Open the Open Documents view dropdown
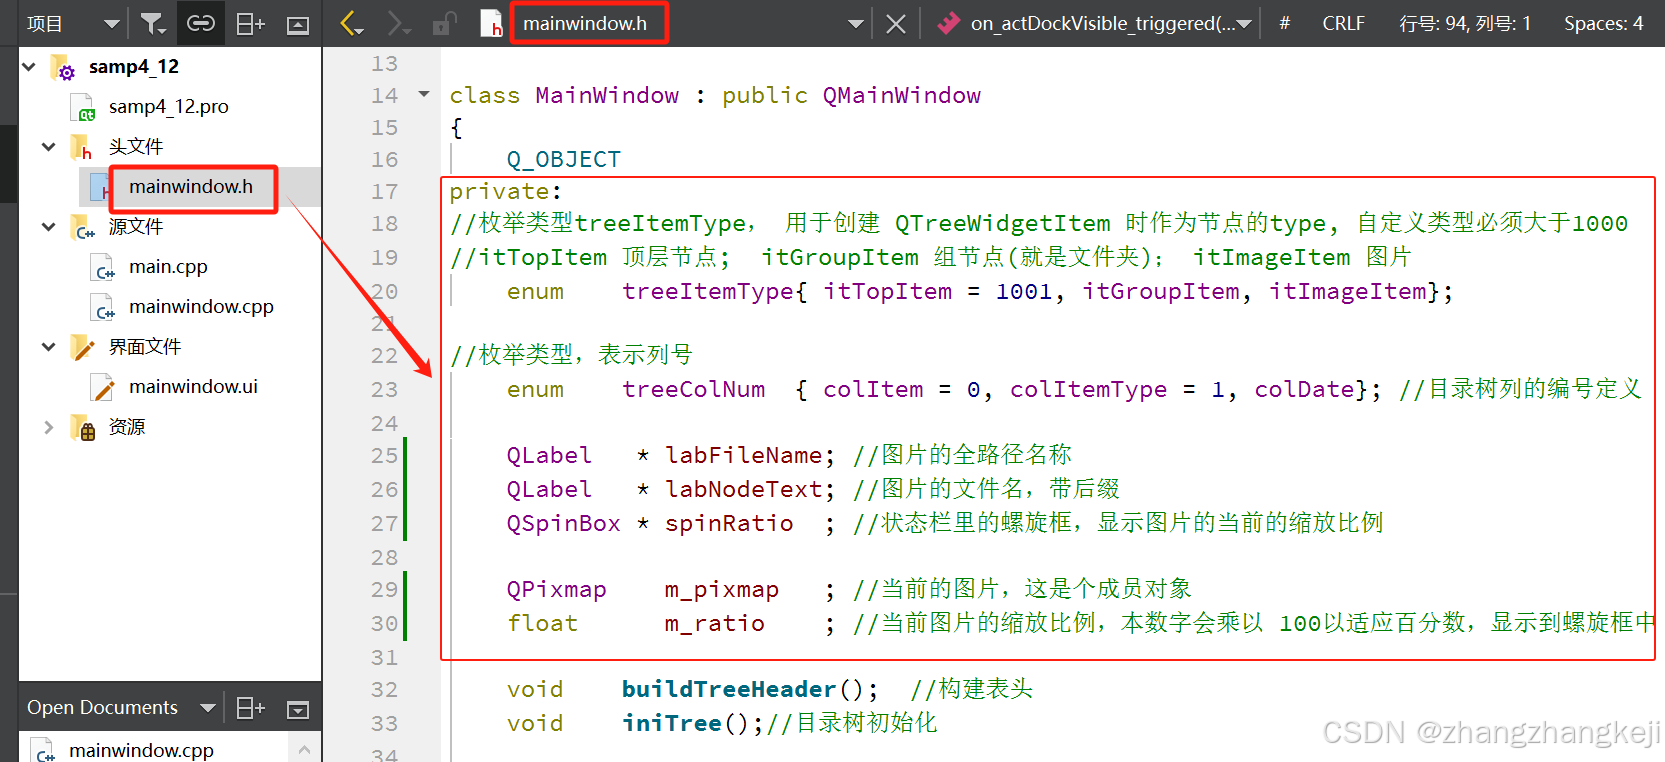The width and height of the screenshot is (1665, 762). coord(207,708)
